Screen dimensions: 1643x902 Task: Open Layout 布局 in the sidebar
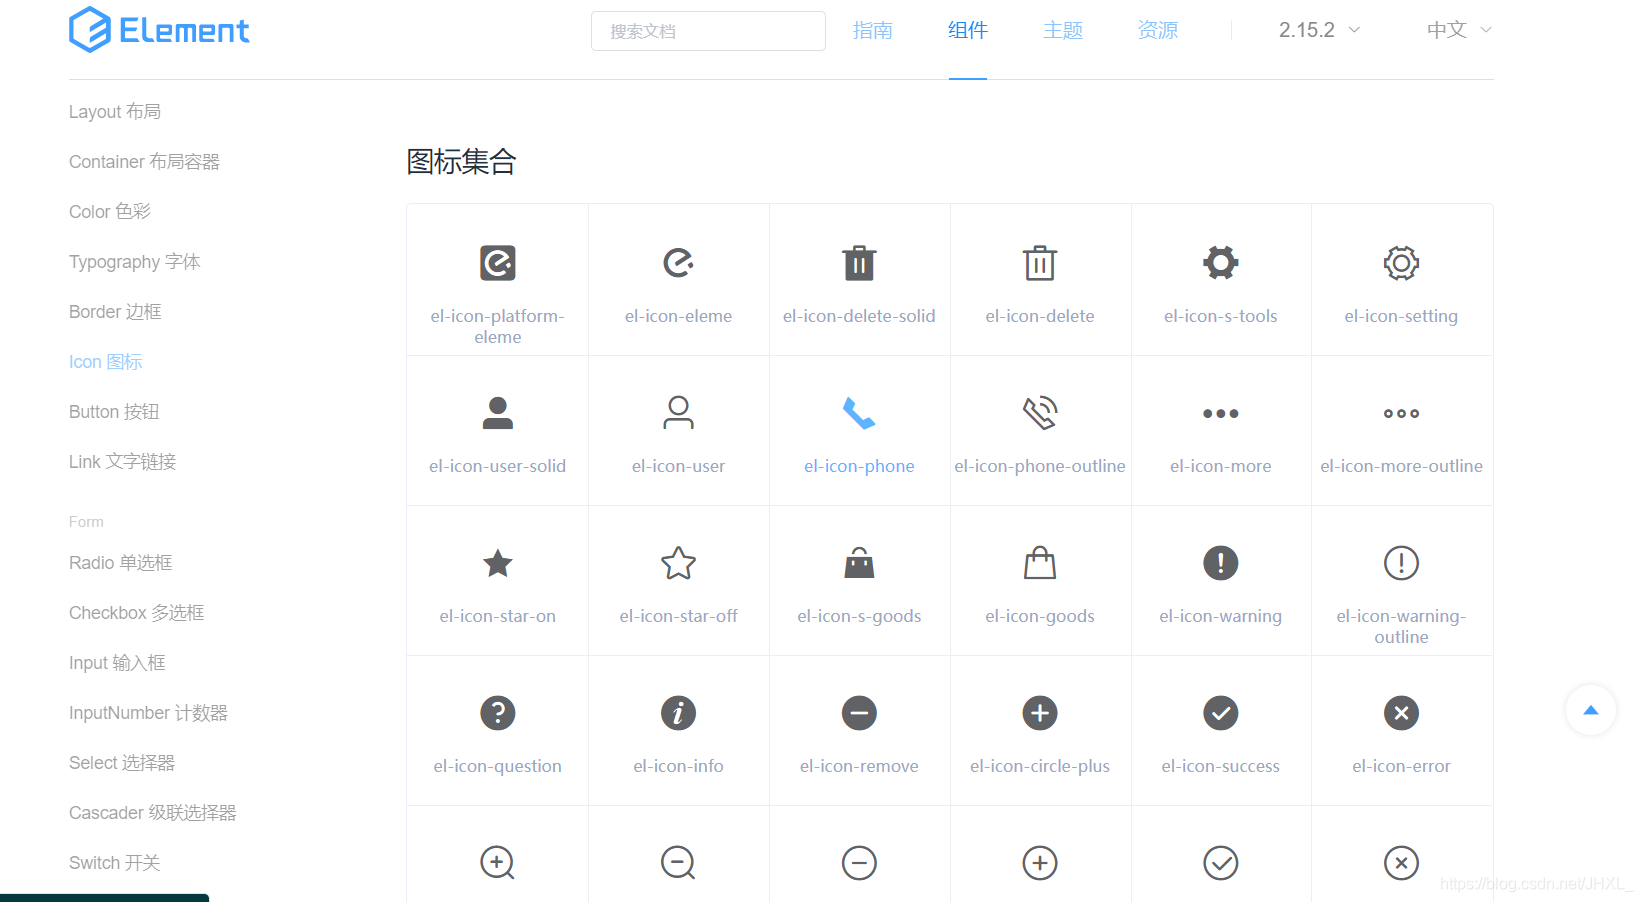click(x=115, y=112)
